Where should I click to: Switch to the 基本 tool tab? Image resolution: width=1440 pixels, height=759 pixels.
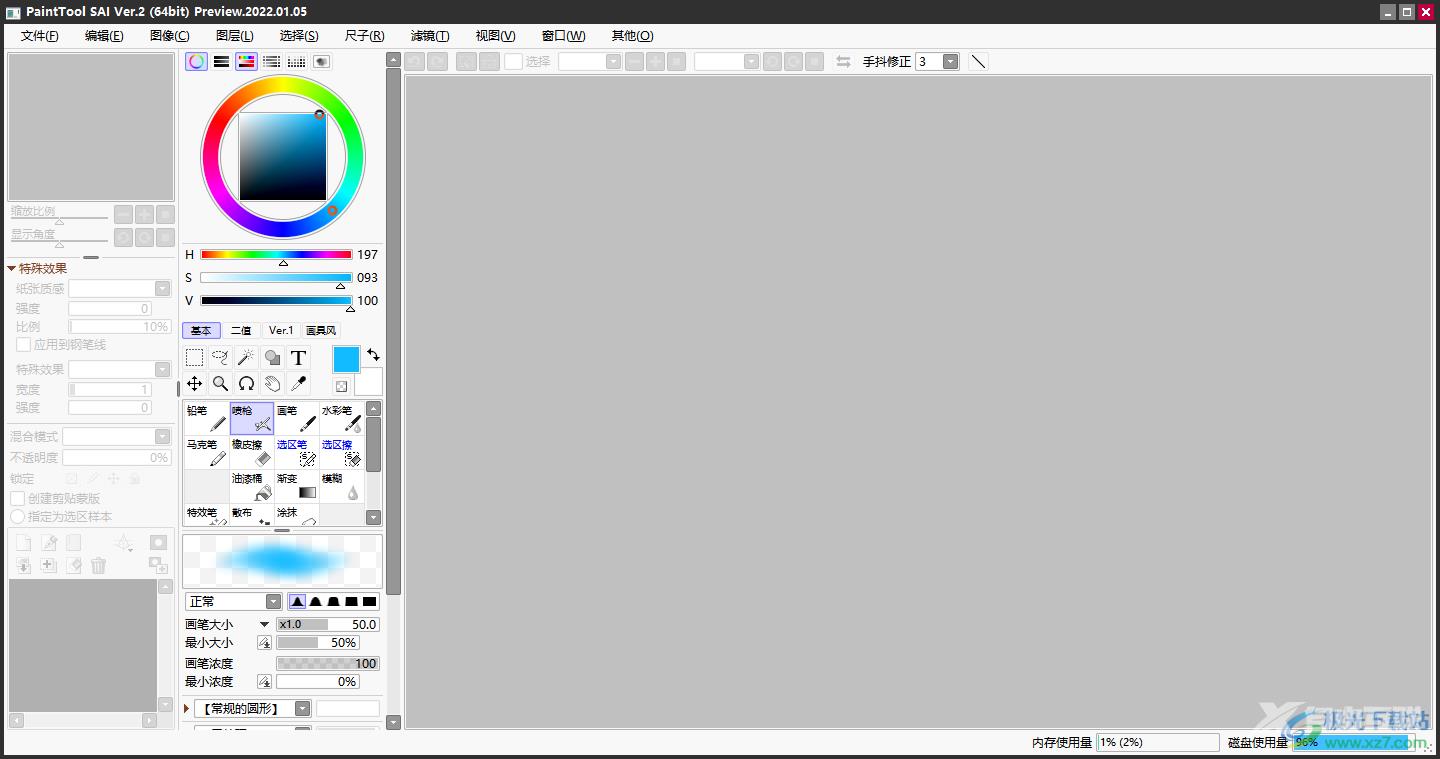click(x=201, y=330)
